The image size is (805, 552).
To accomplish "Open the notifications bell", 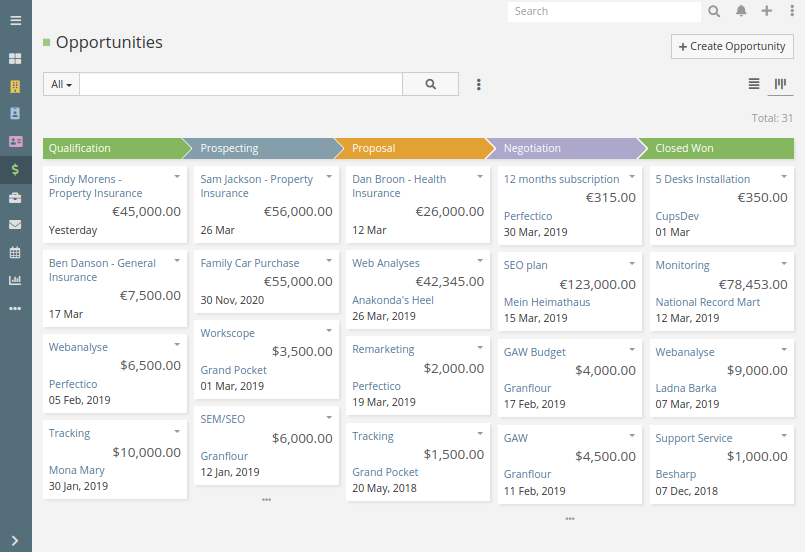I will [x=741, y=11].
